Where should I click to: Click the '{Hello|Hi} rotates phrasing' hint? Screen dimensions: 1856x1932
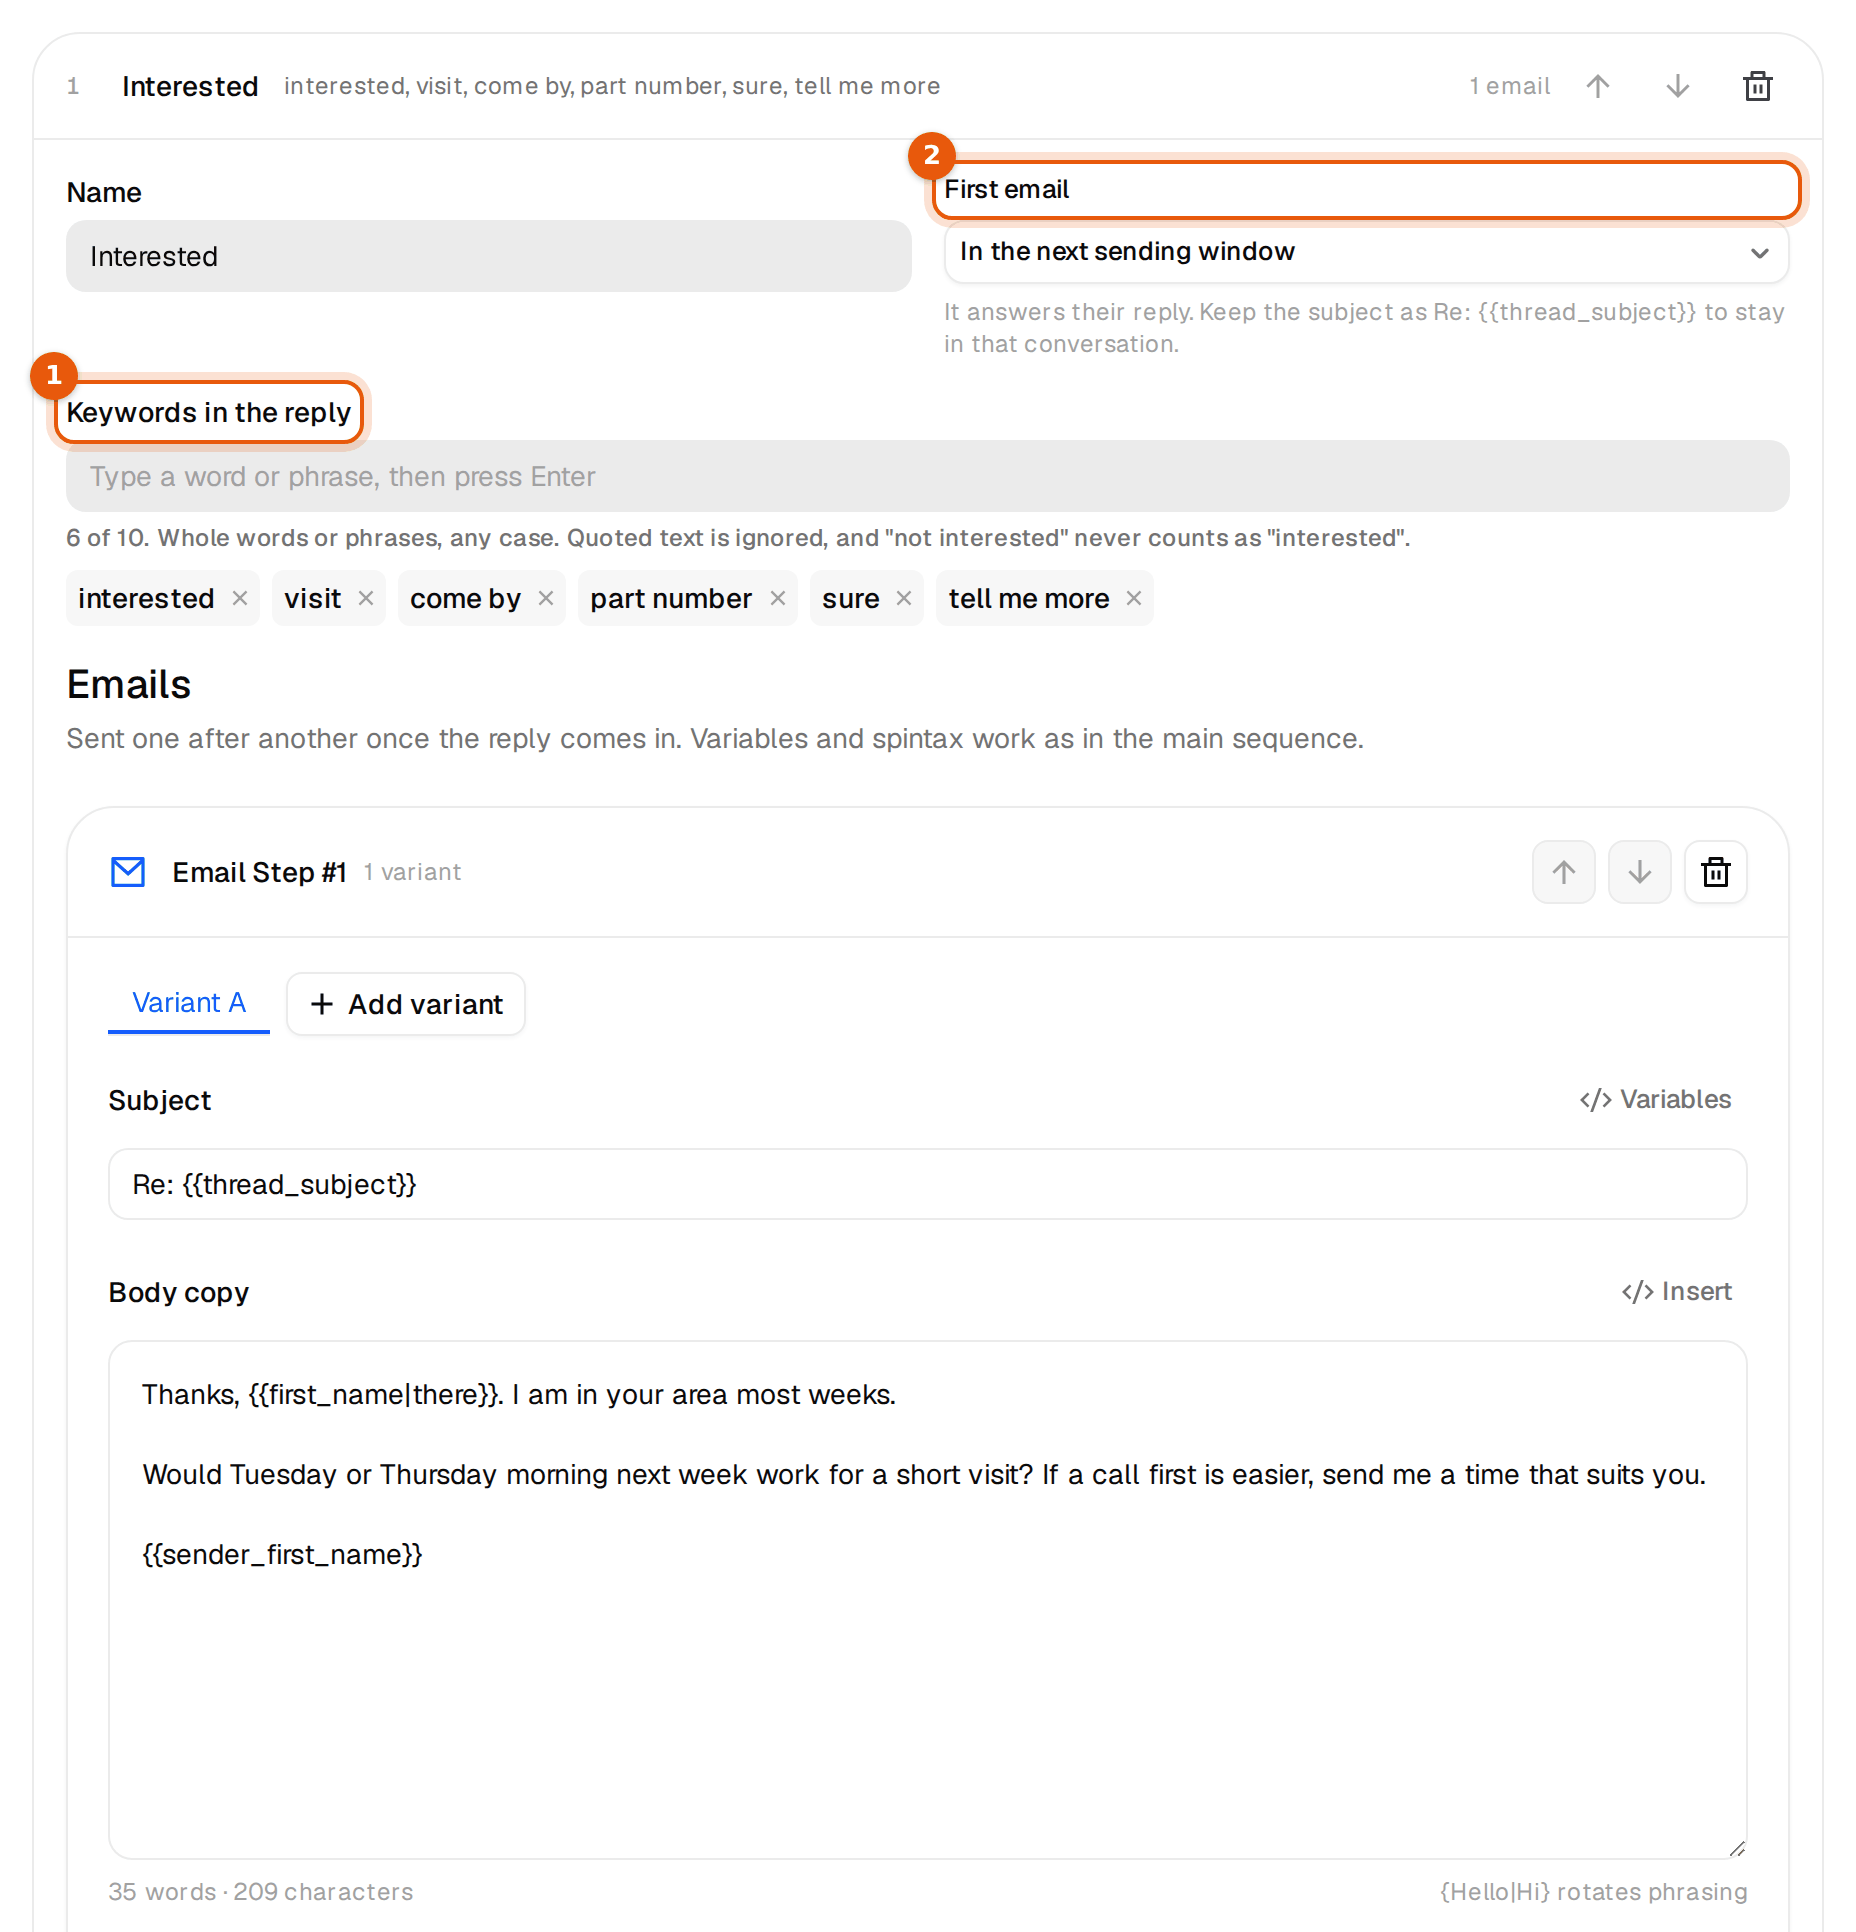1594,1892
